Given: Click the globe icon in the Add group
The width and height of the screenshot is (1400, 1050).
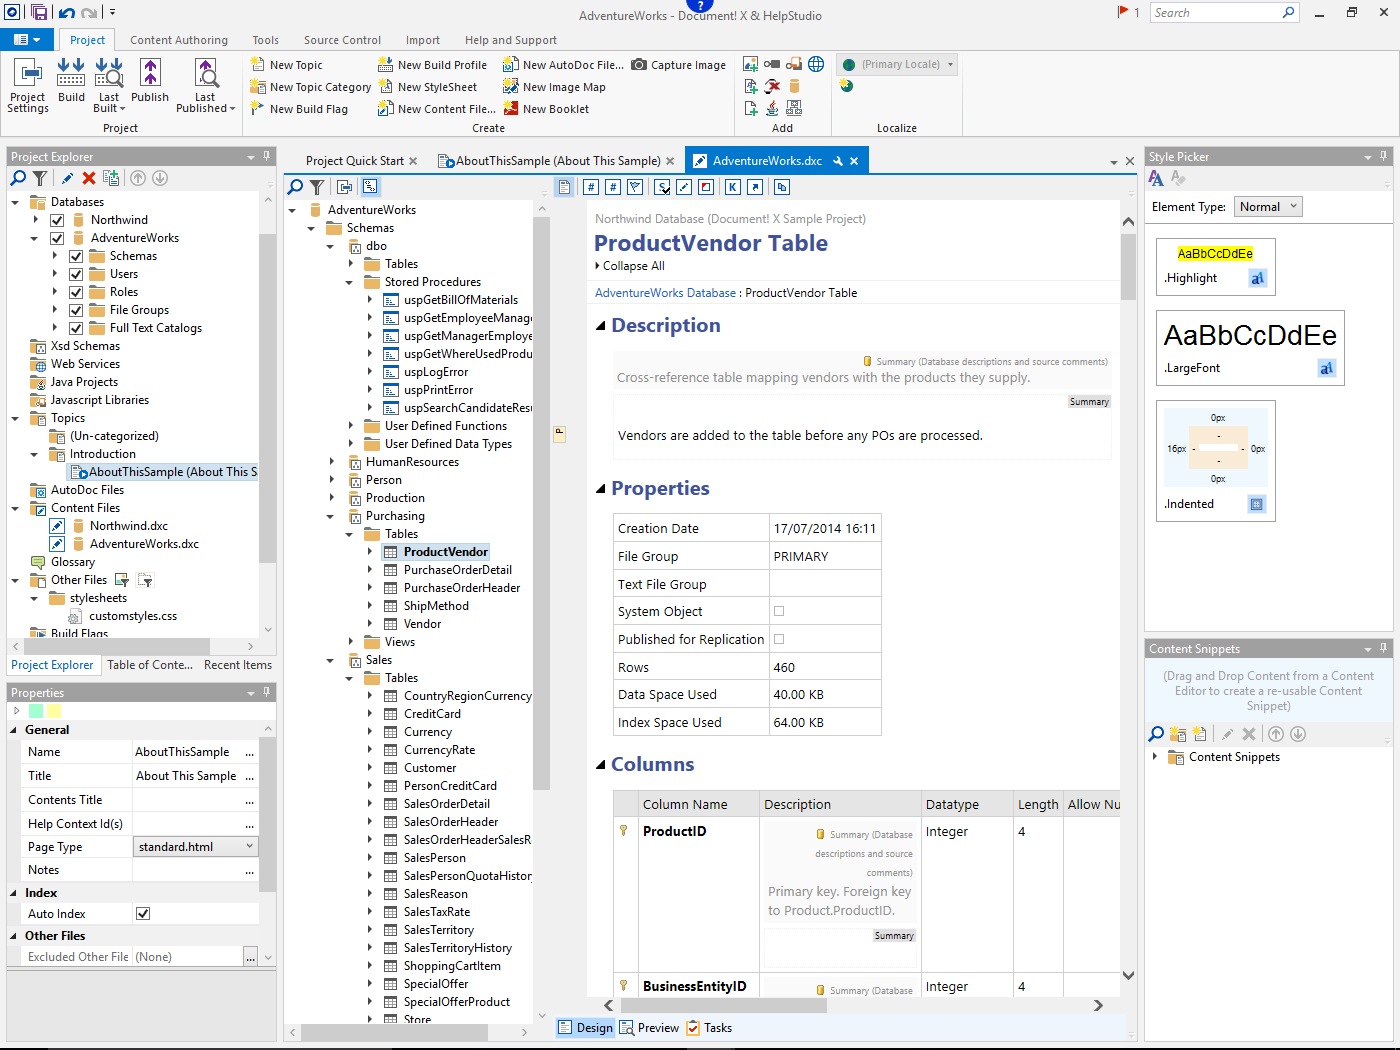Looking at the screenshot, I should 816,64.
